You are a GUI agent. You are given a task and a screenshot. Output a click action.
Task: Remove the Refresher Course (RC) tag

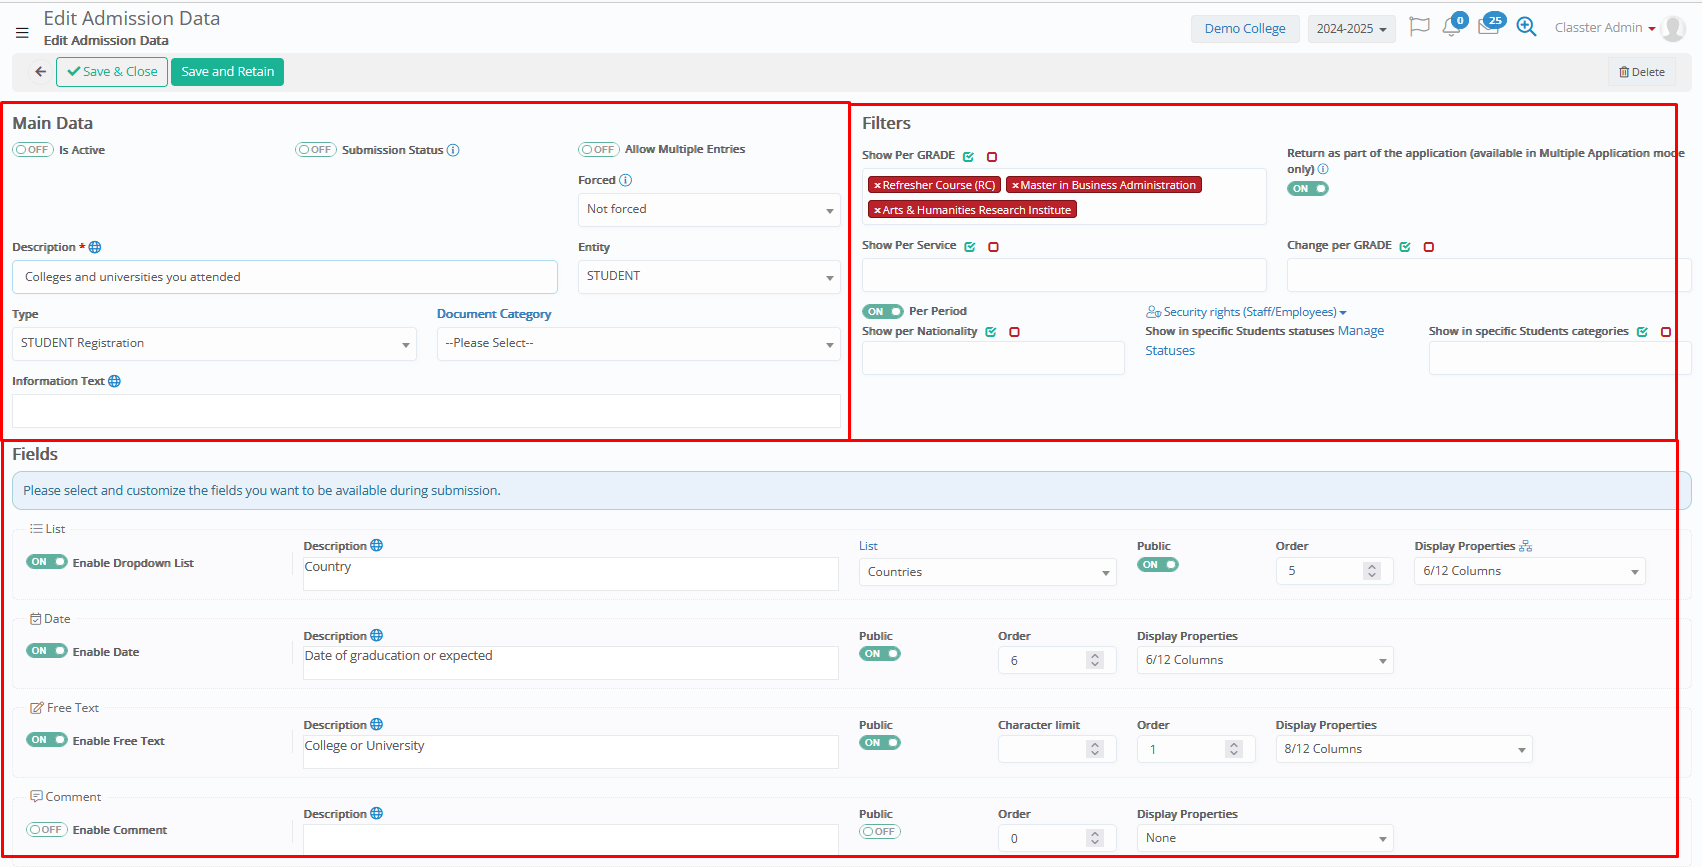(877, 185)
